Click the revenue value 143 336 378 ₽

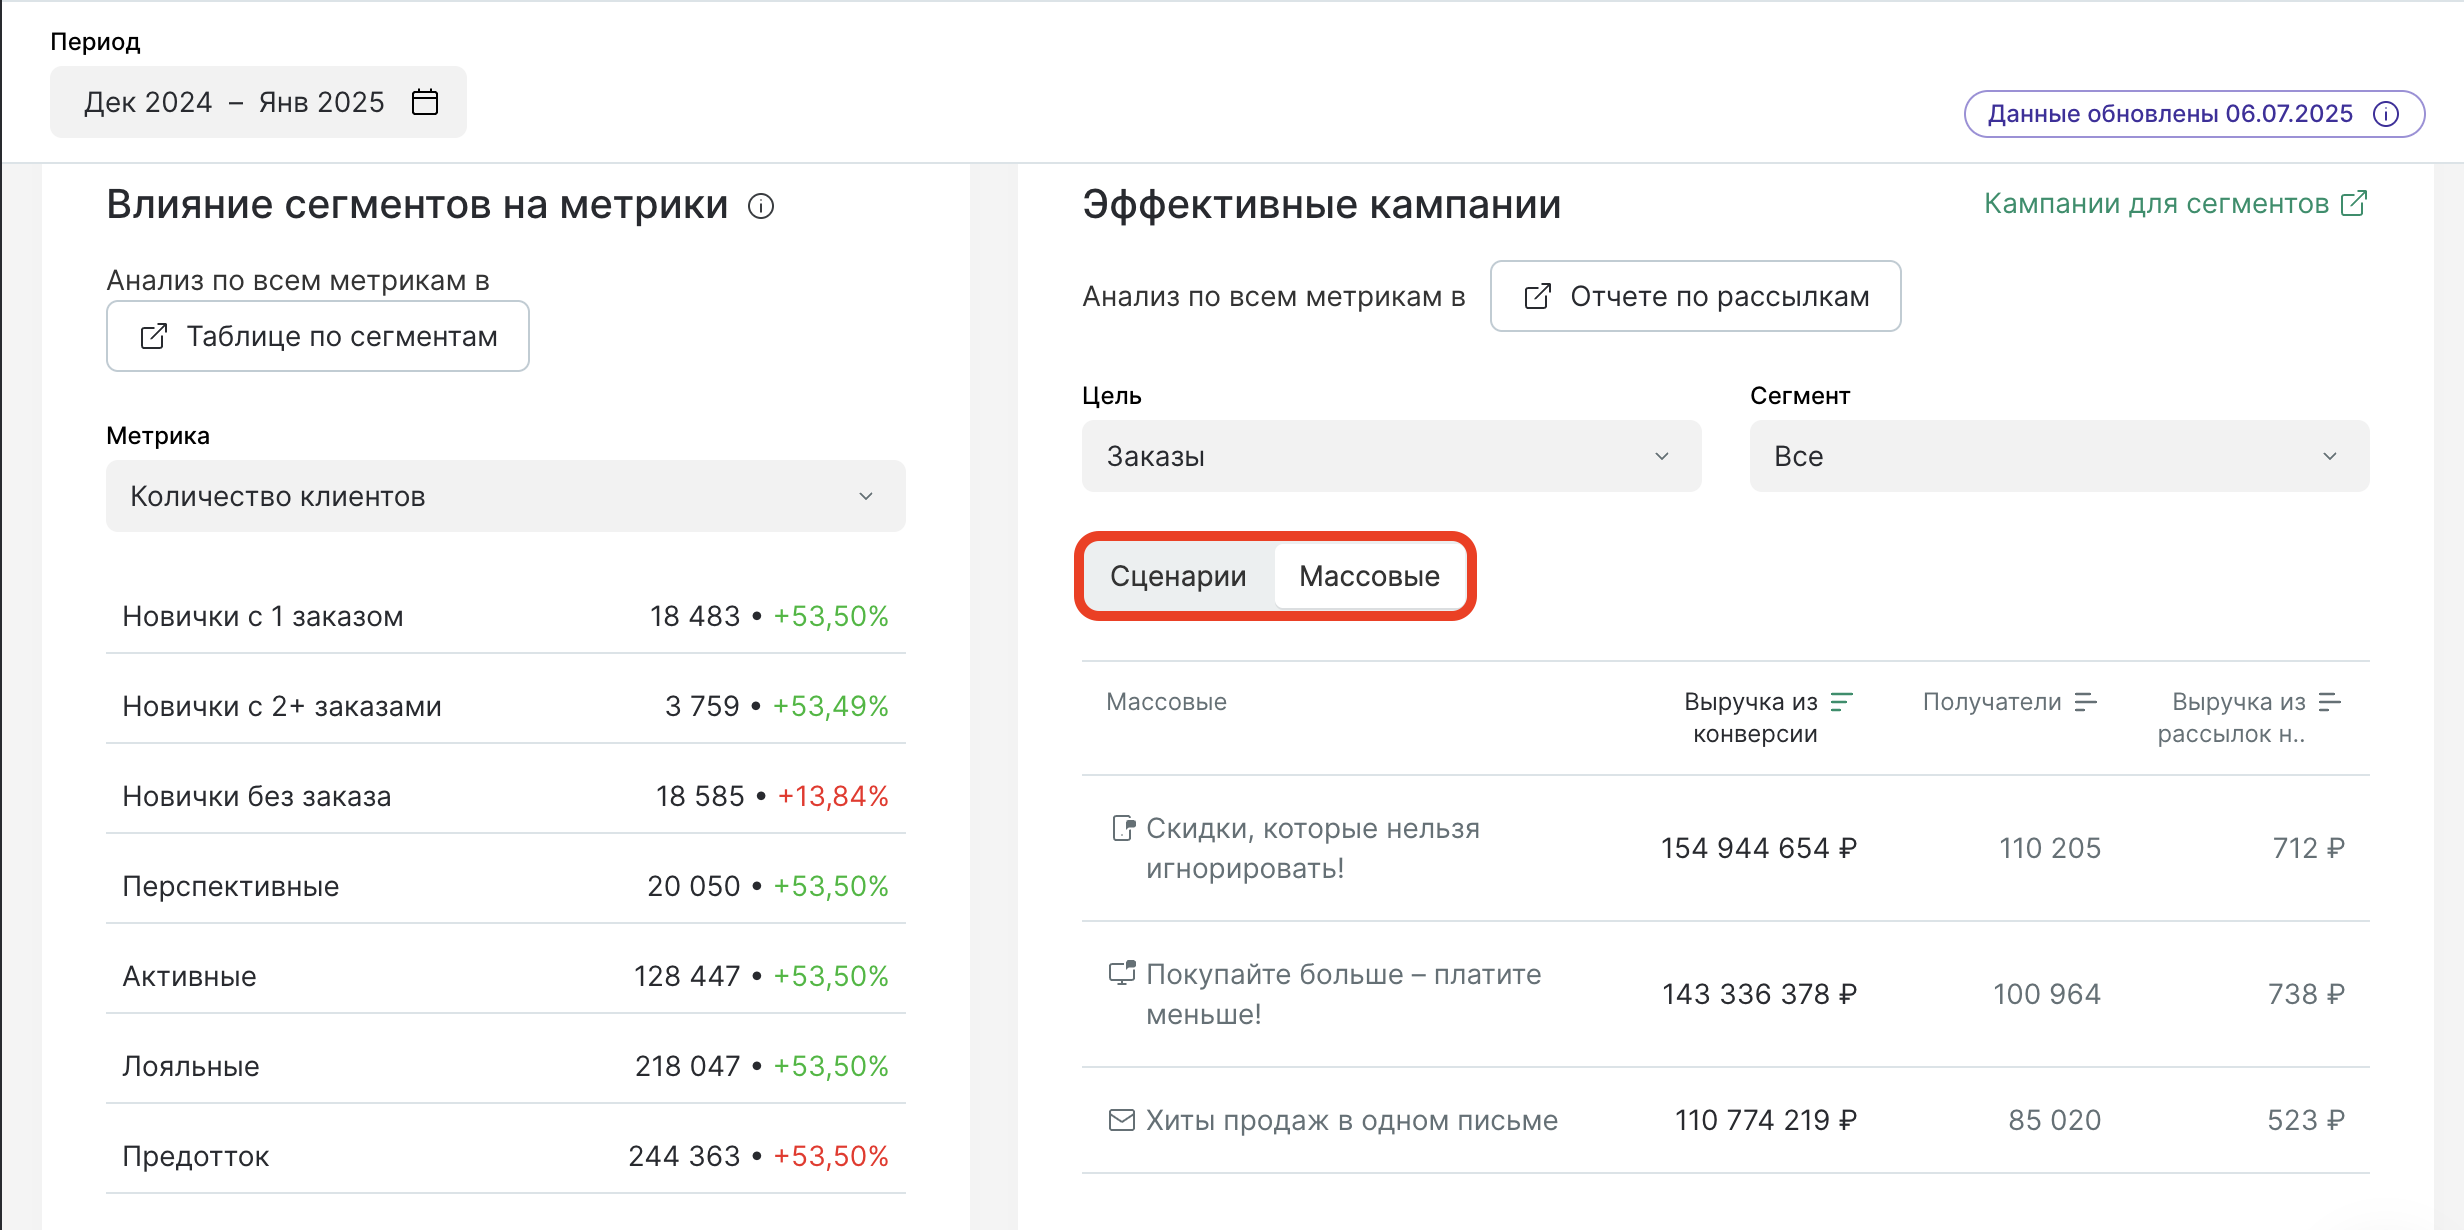[1759, 994]
